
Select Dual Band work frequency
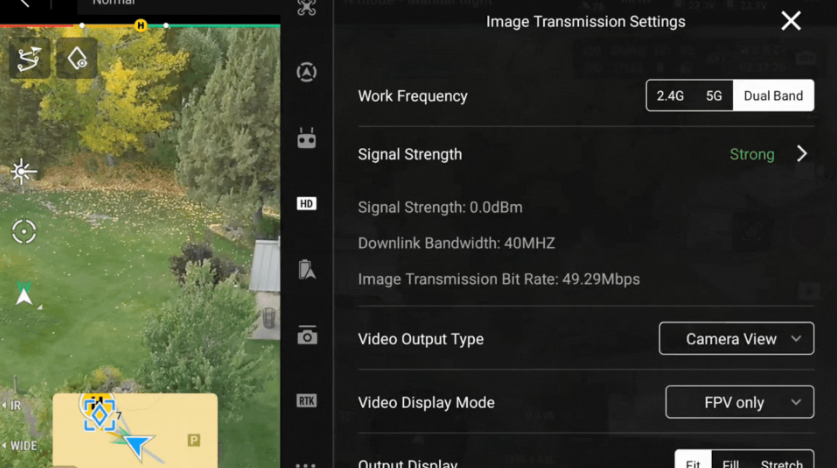tap(773, 96)
